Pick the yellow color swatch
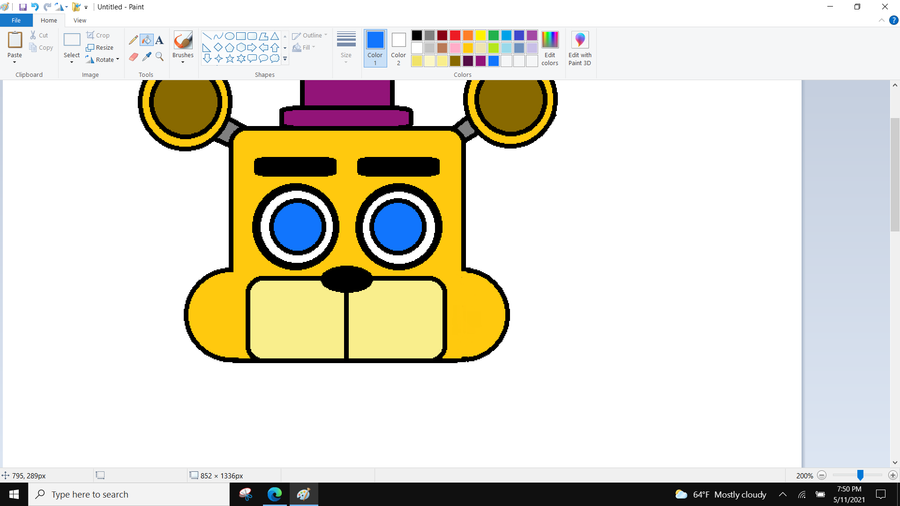 coord(480,36)
